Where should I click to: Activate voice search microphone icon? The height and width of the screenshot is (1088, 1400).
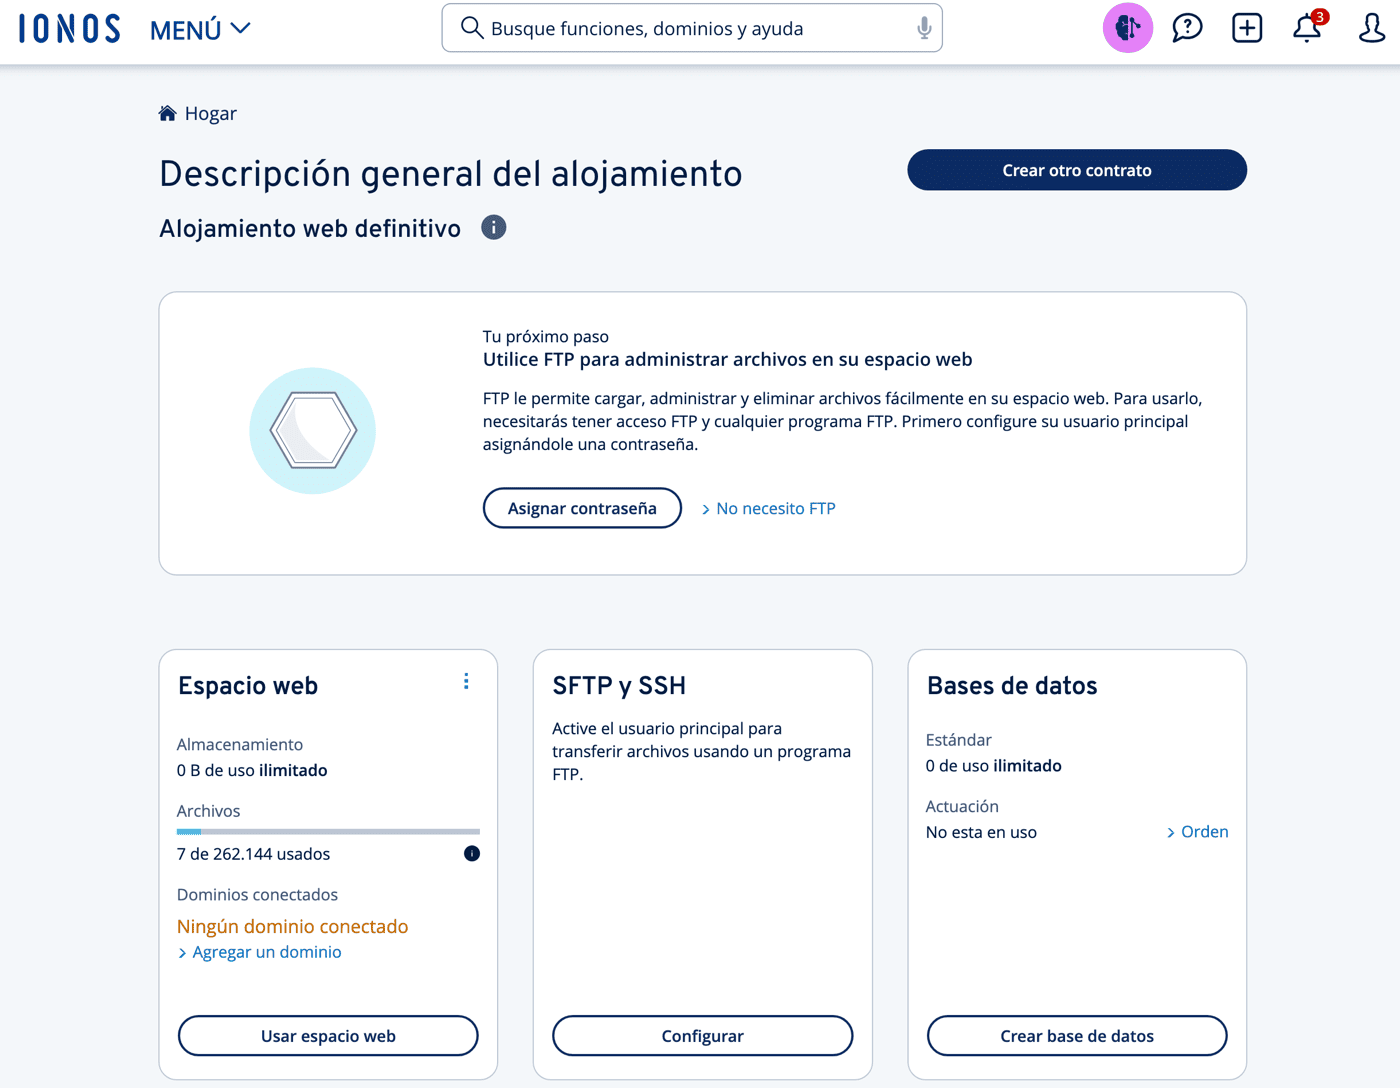coord(924,28)
